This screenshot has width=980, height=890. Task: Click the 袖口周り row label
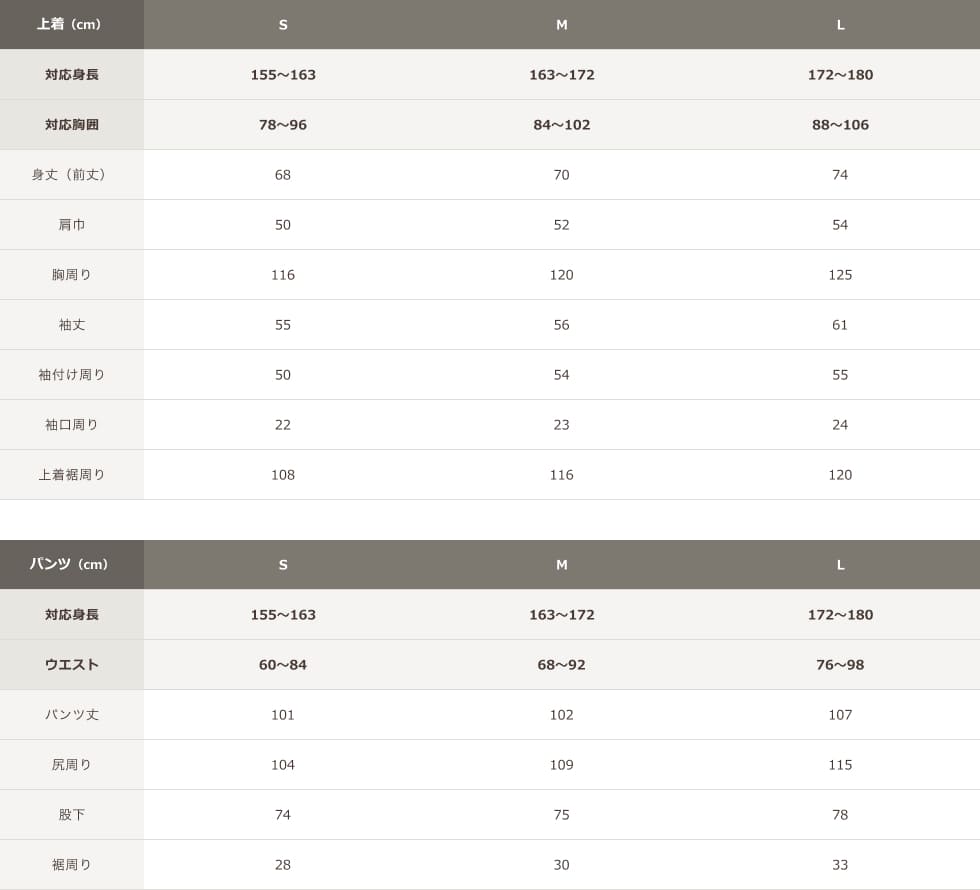(72, 425)
